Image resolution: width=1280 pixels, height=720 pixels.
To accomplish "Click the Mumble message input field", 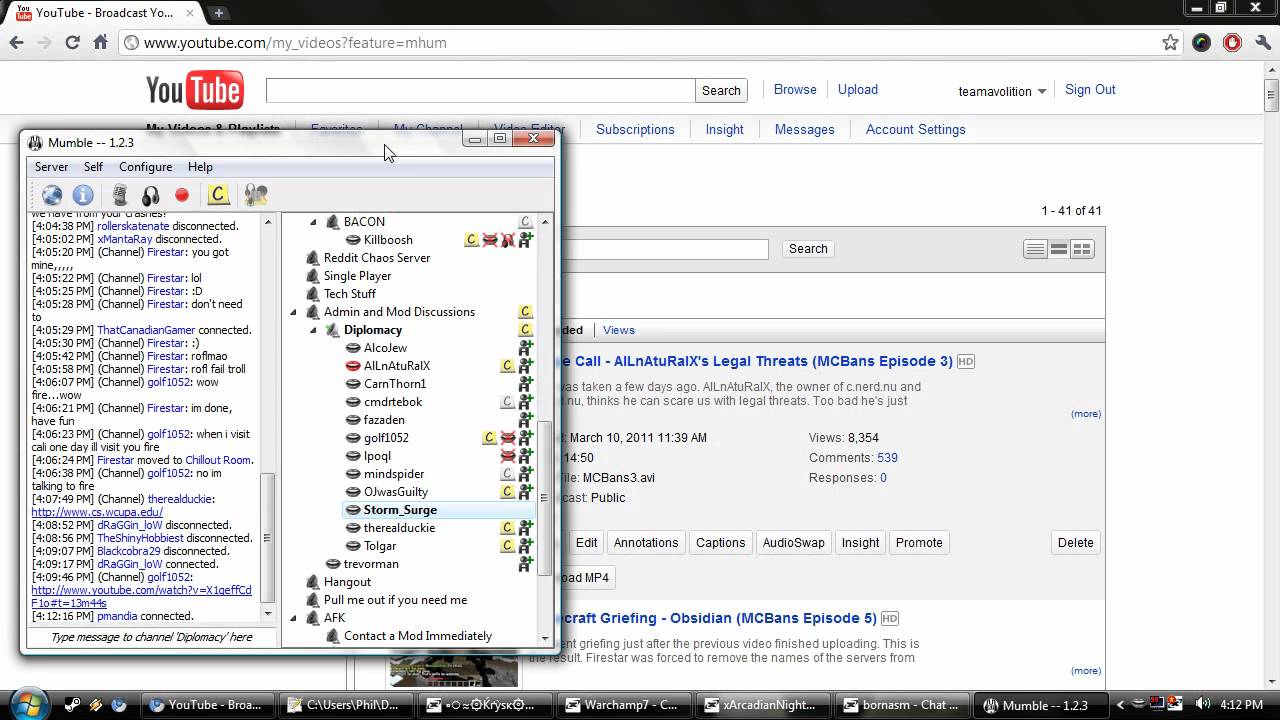I will (152, 637).
